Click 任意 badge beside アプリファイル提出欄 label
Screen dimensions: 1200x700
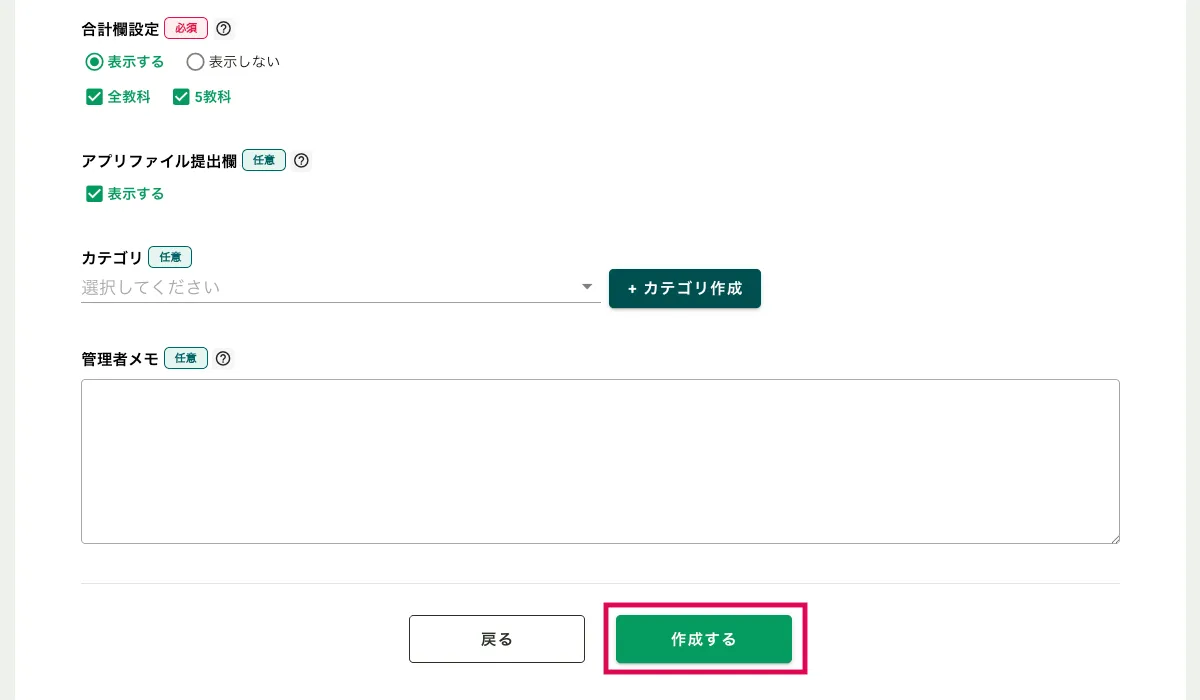[264, 160]
